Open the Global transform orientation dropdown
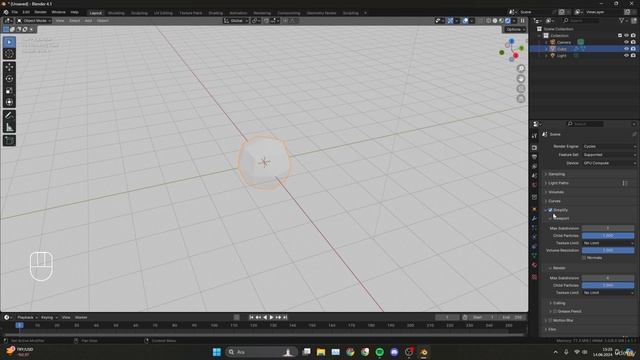 click(236, 20)
